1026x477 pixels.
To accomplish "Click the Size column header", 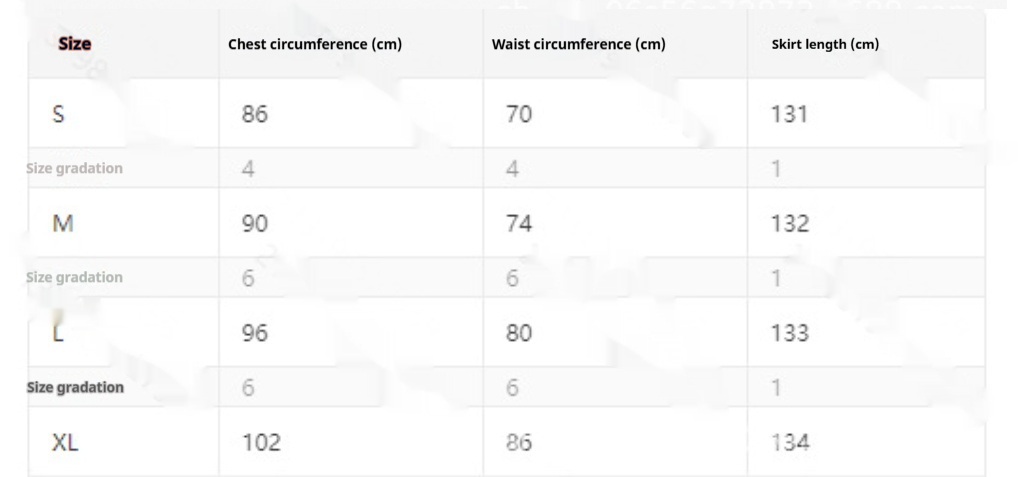I will (75, 44).
